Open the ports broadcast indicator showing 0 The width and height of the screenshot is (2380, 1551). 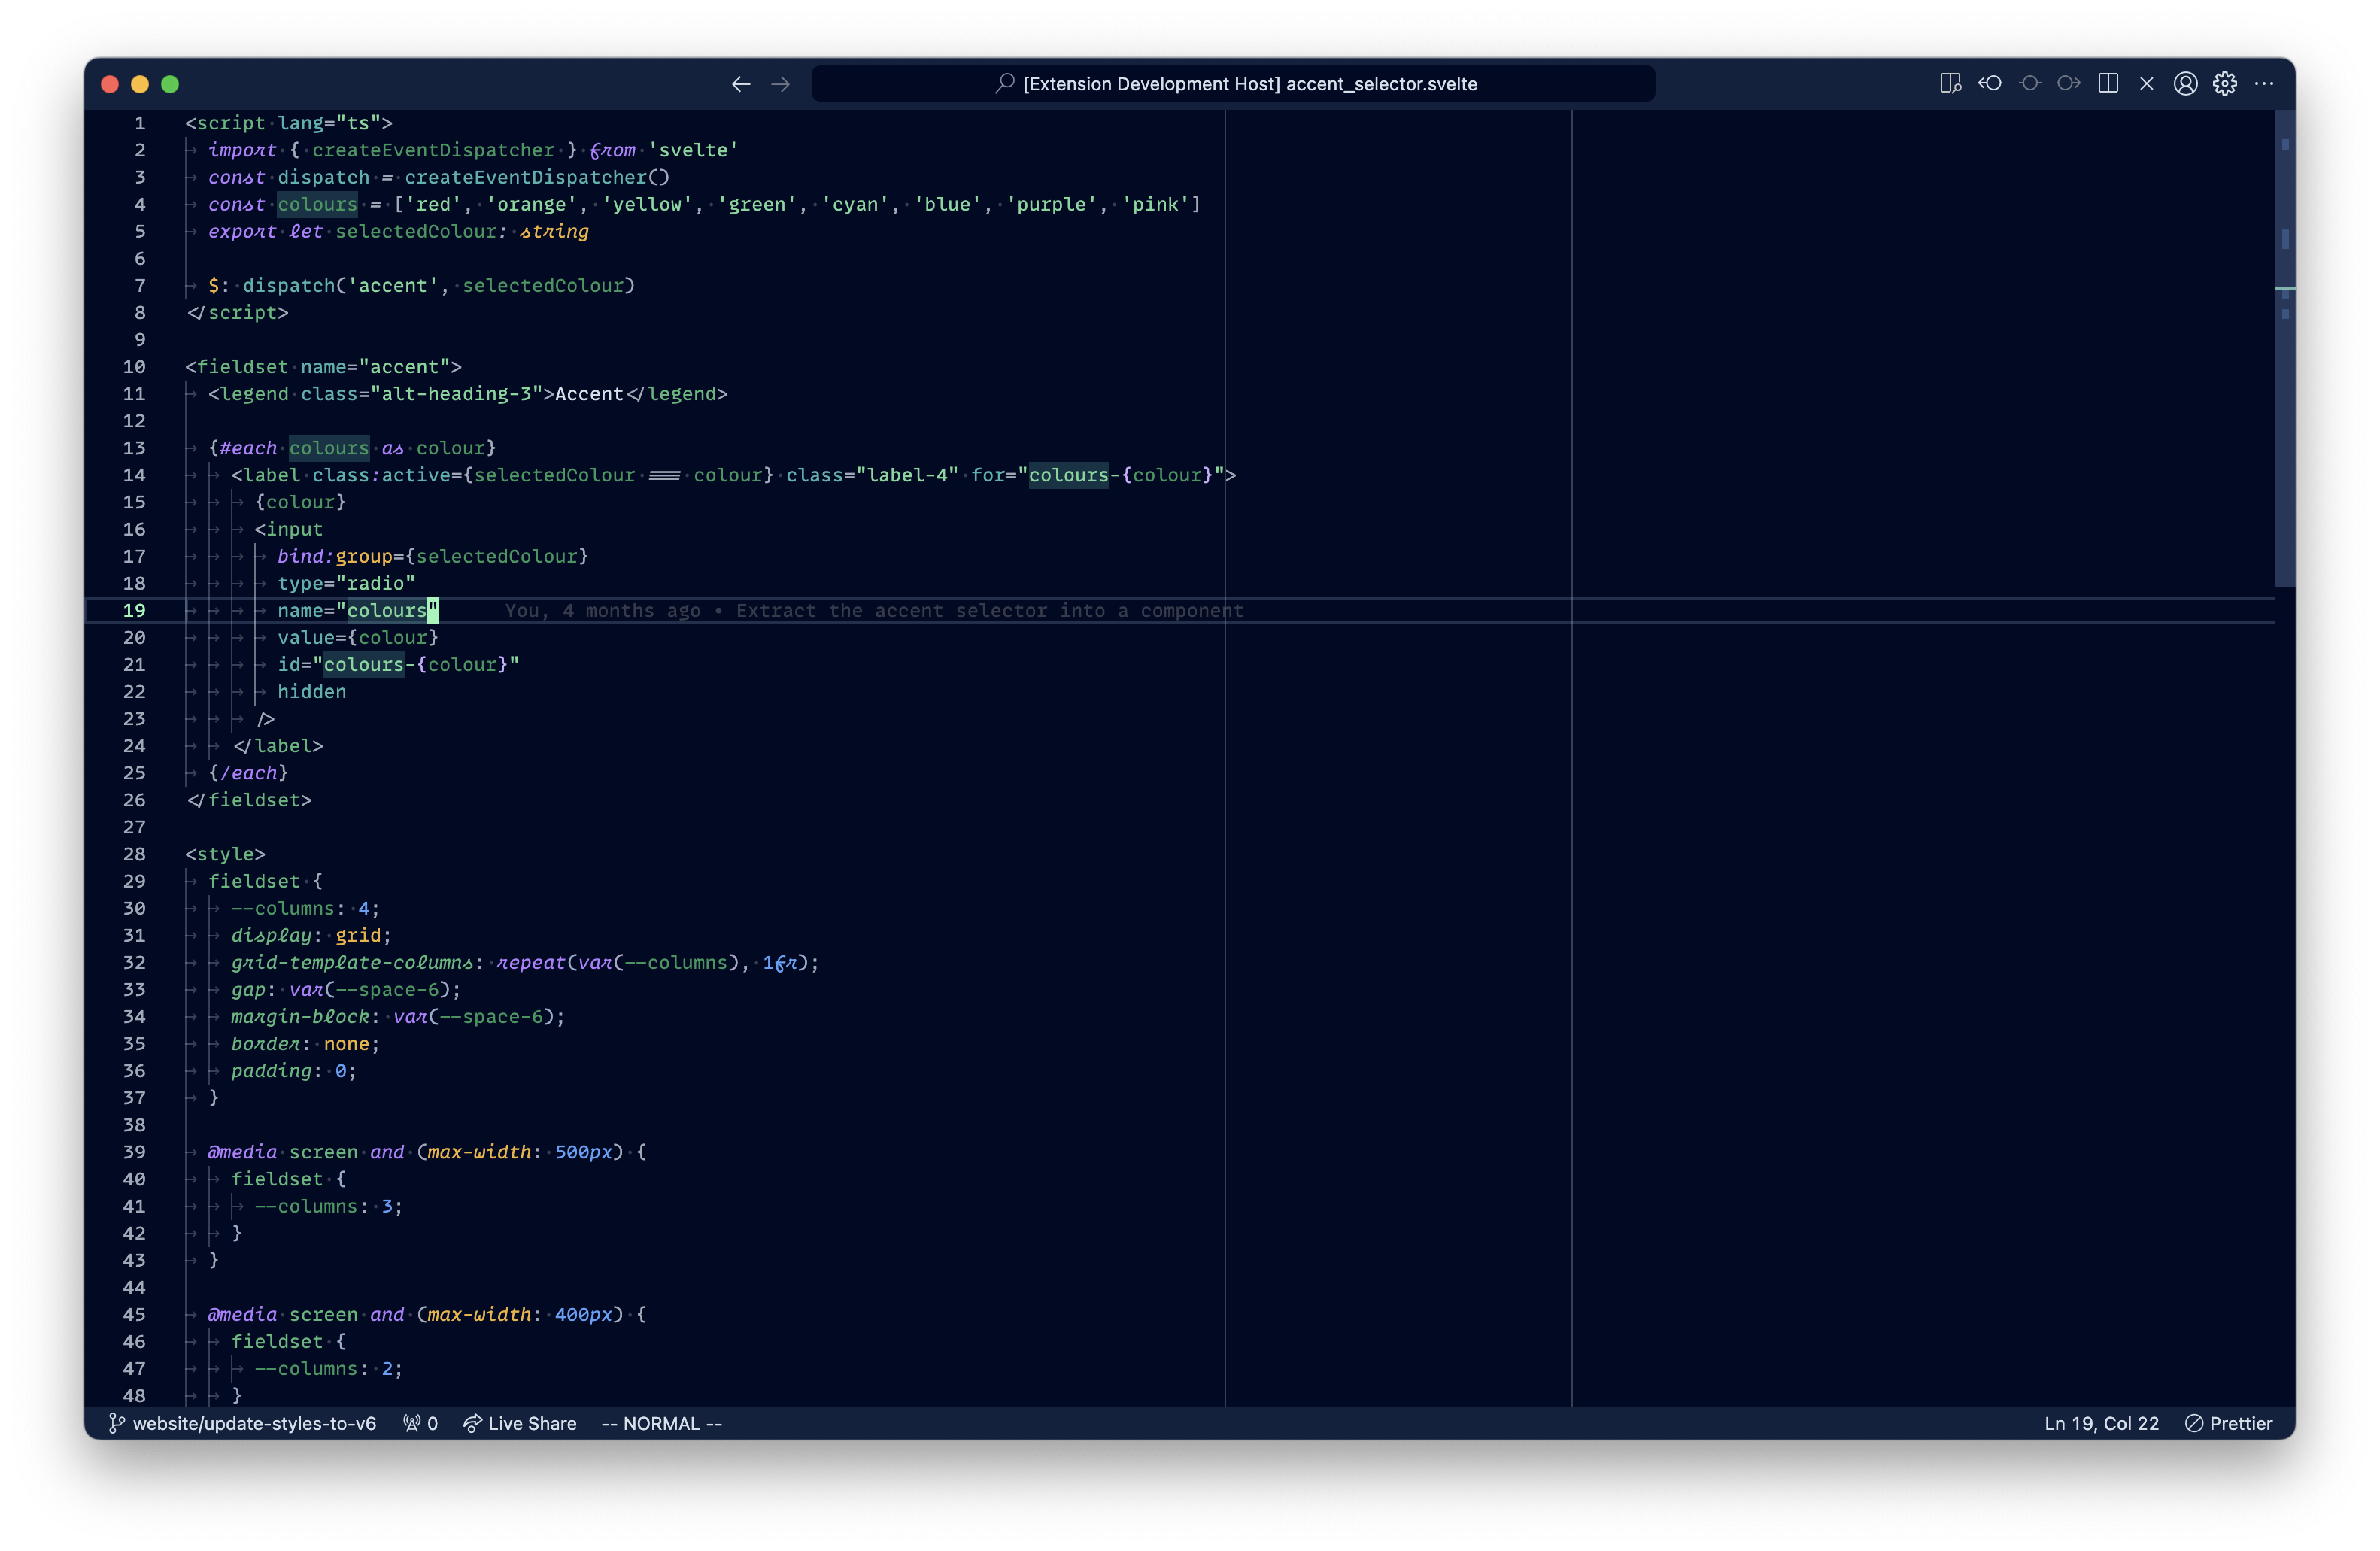(420, 1423)
